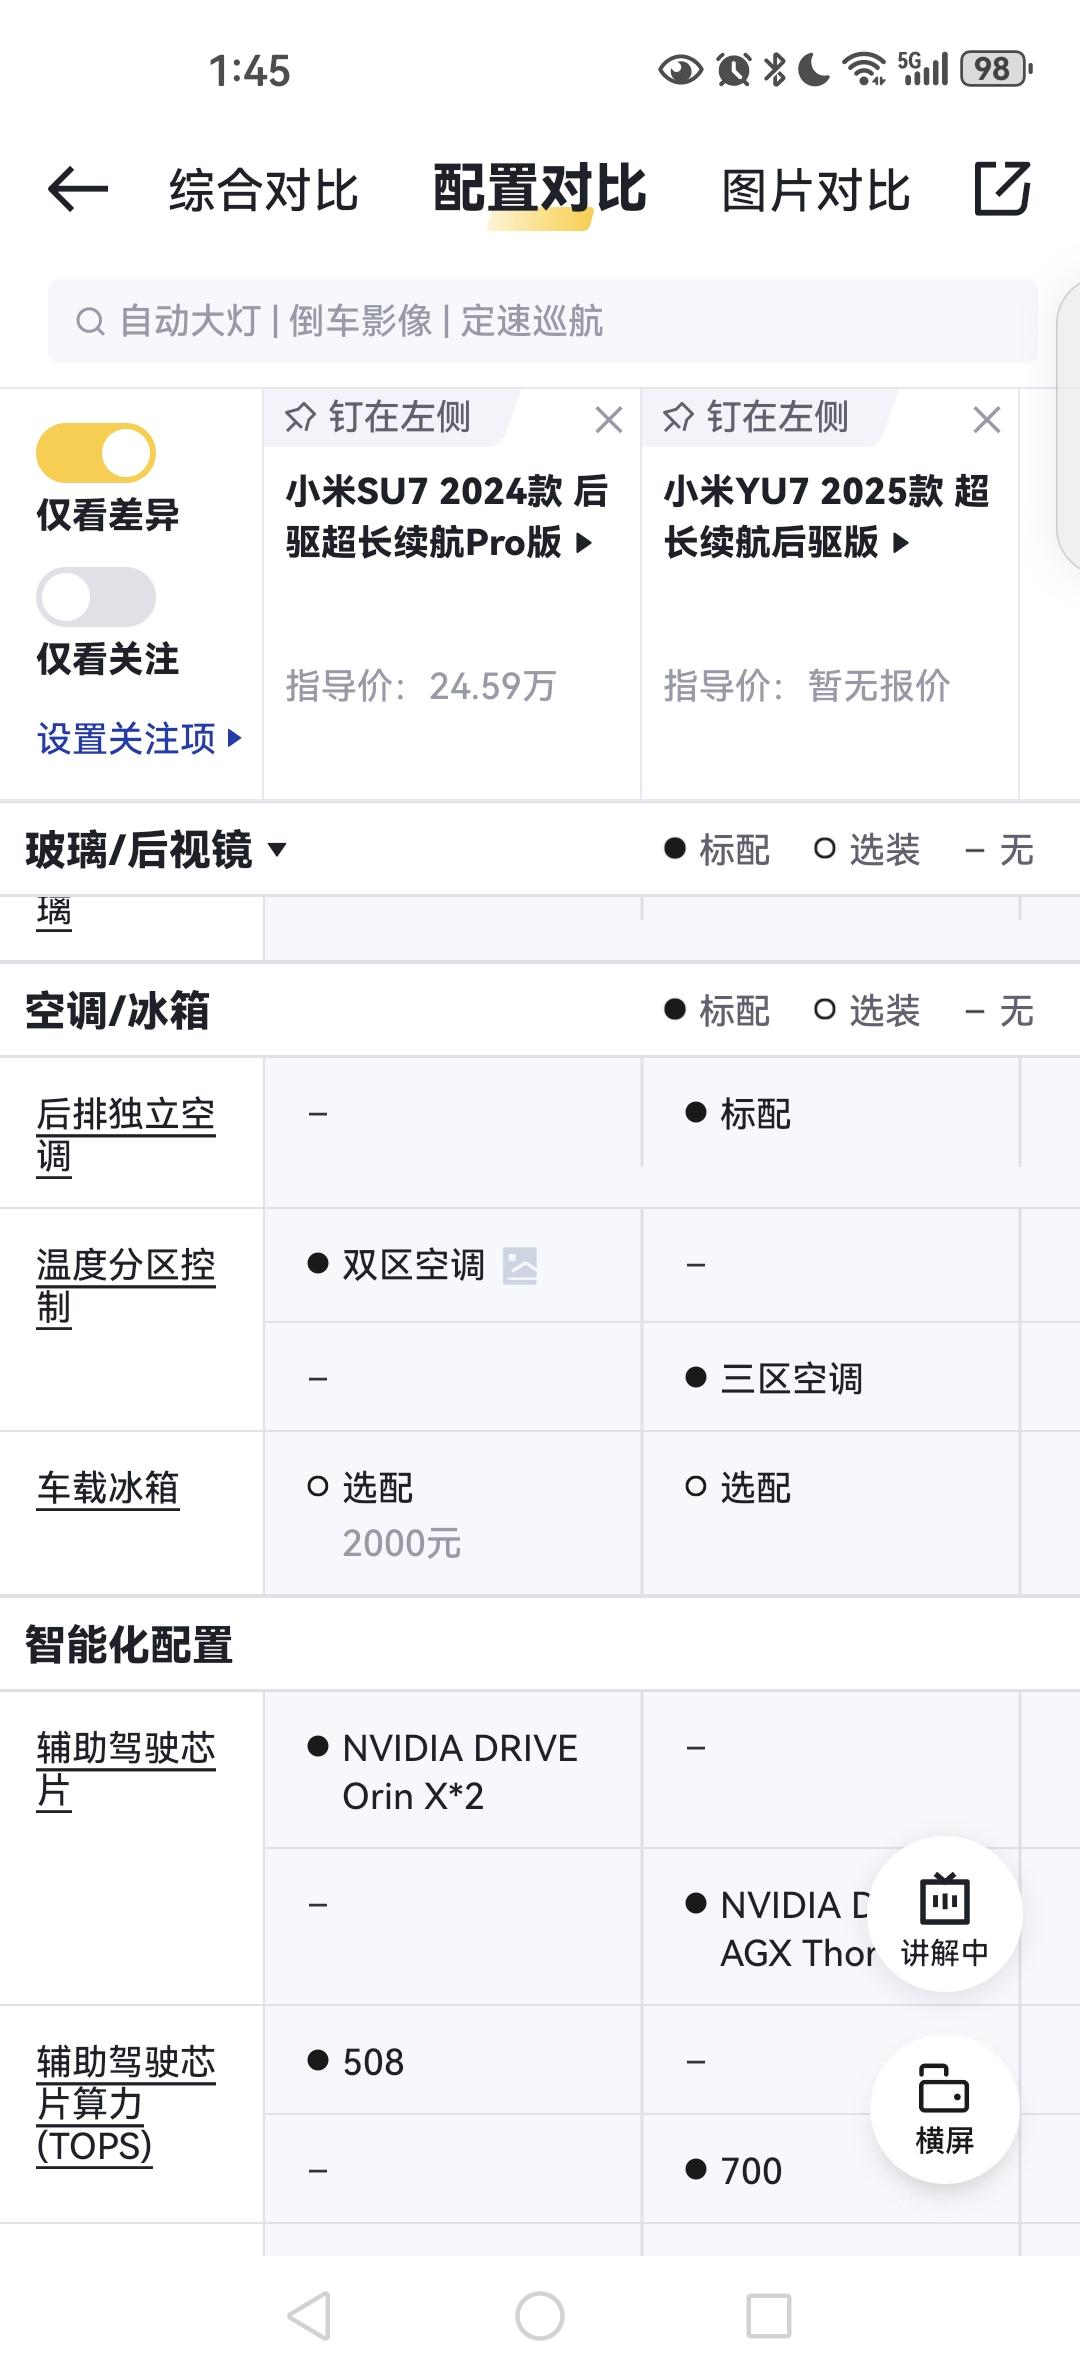
Task: Switch to landscape with 横屏 button
Action: (944, 2110)
